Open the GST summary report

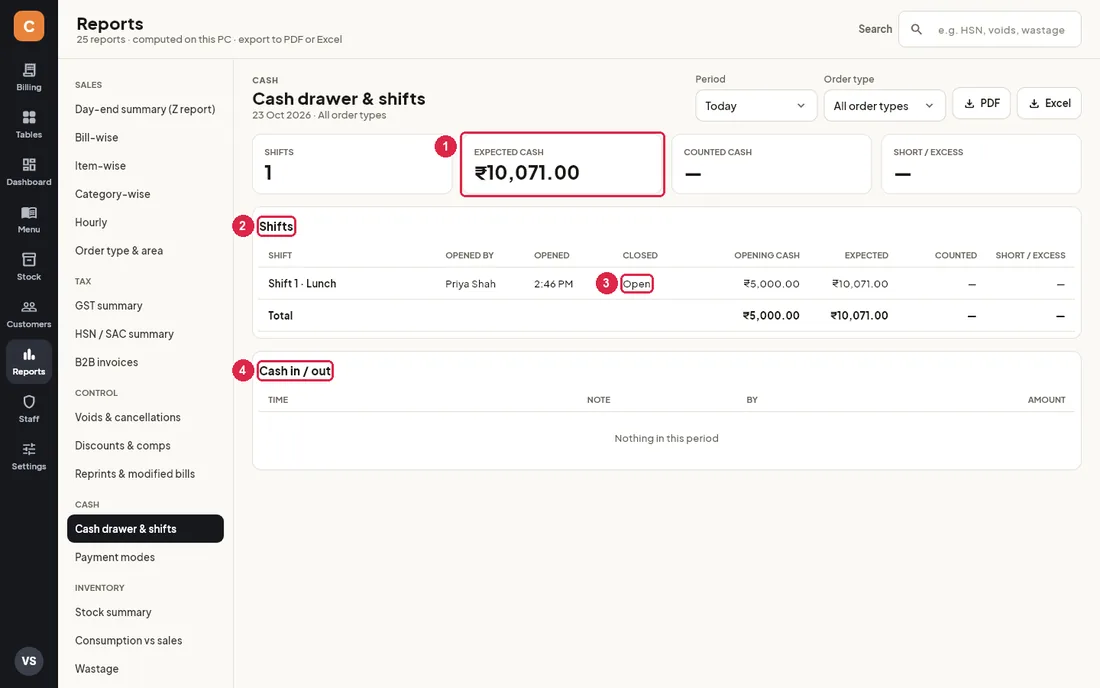point(145,306)
